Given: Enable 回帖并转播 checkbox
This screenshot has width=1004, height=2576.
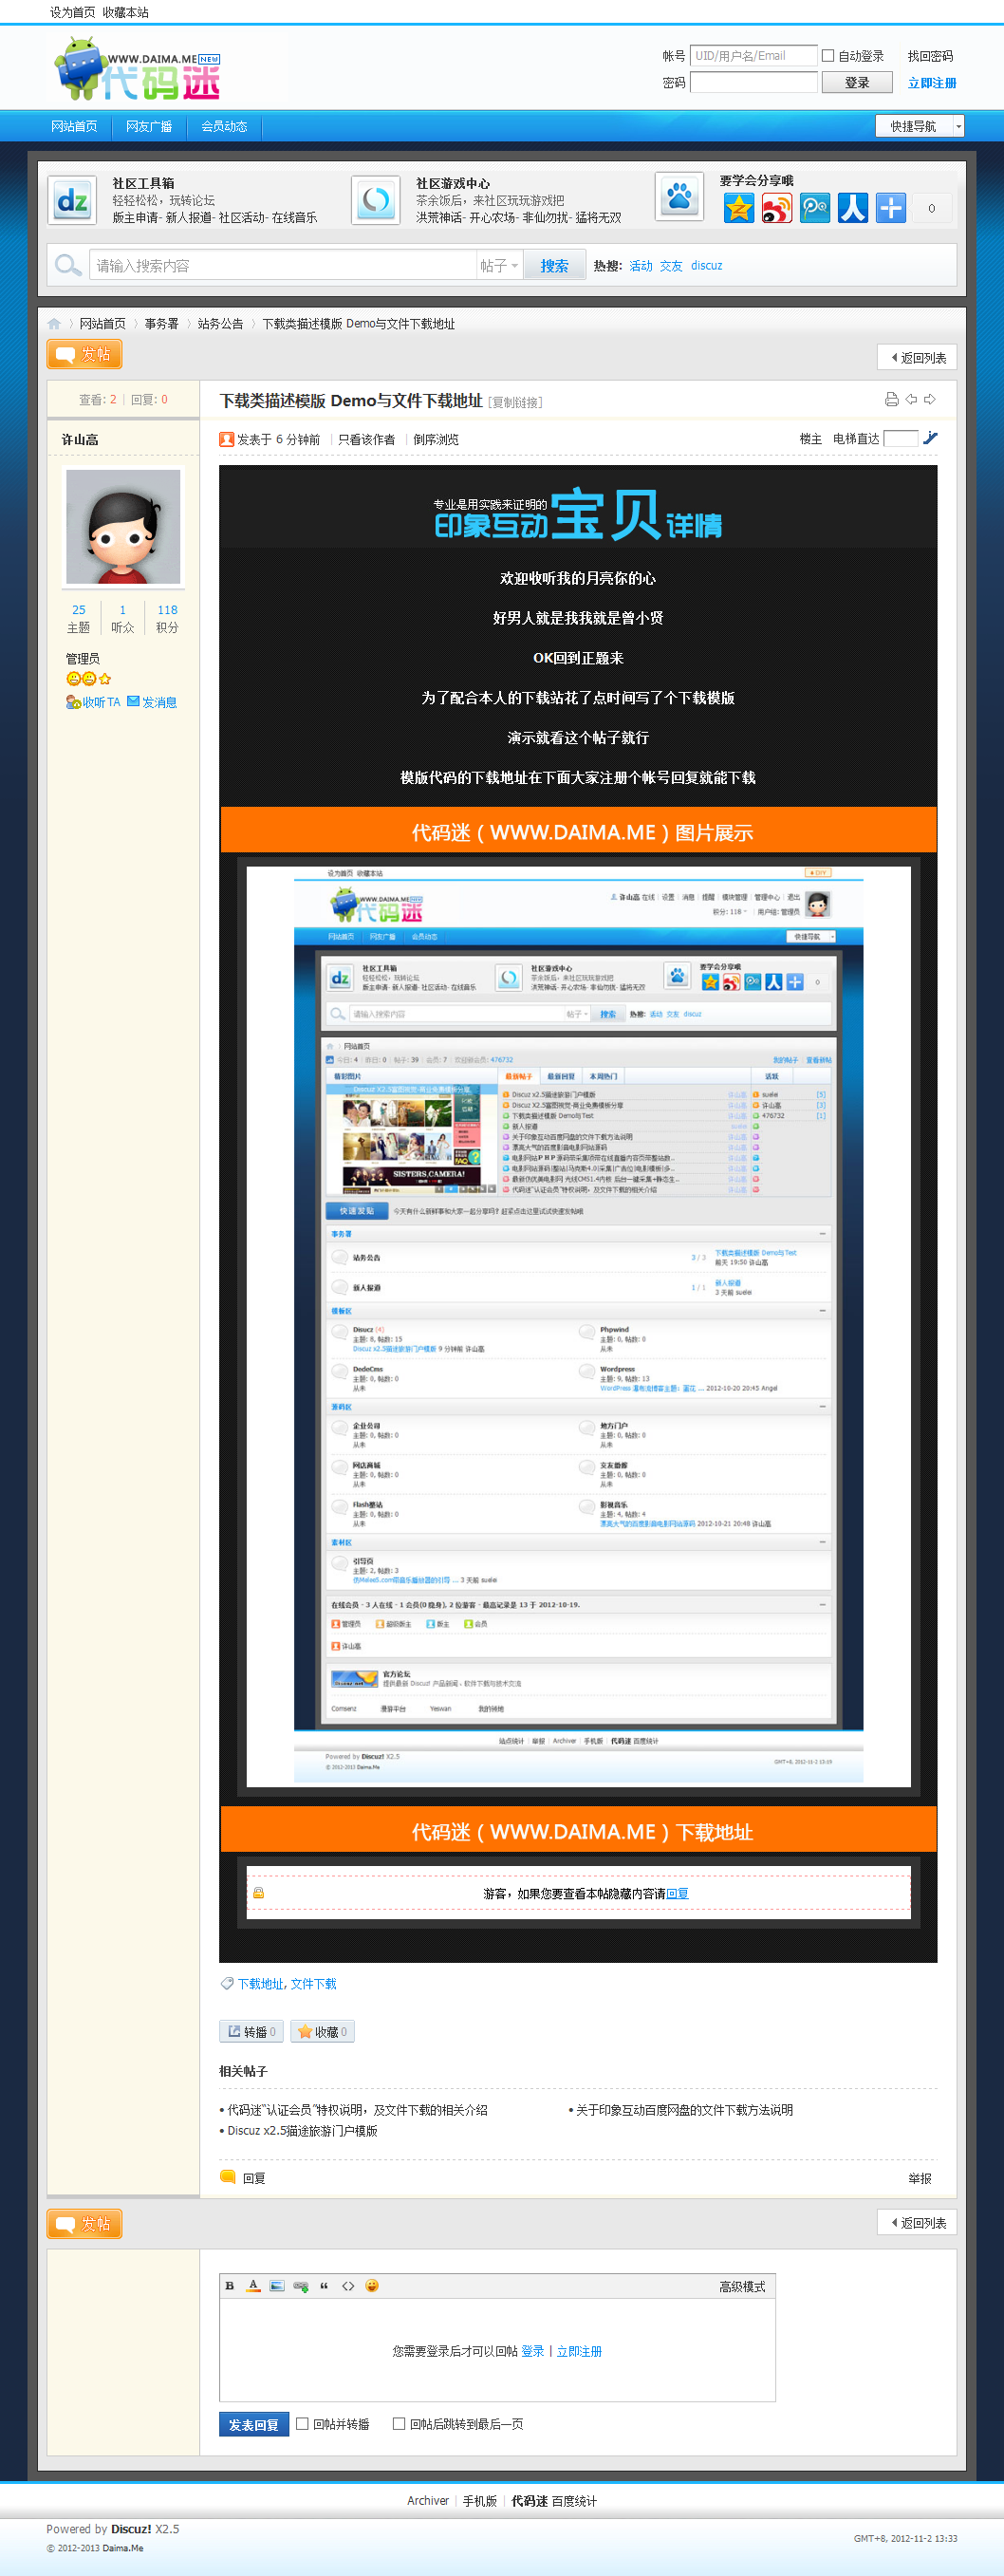Looking at the screenshot, I should click(x=302, y=2423).
